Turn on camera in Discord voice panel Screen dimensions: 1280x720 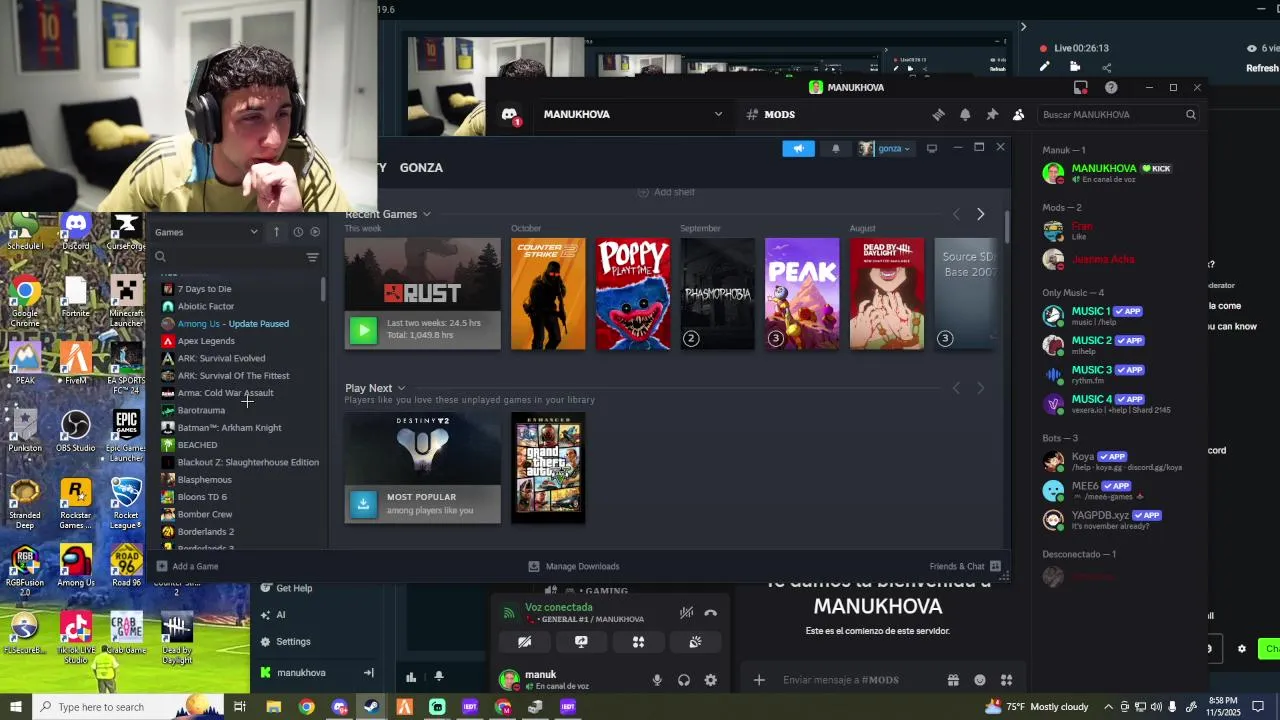point(524,642)
